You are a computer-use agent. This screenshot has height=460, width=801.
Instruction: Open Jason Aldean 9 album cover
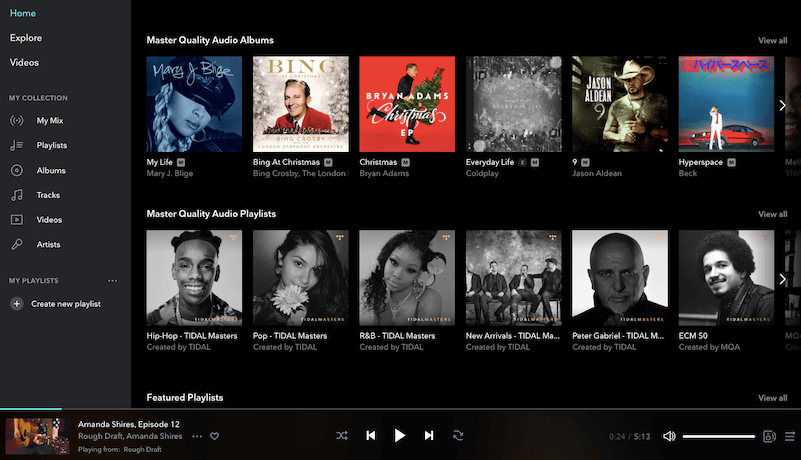pos(620,104)
